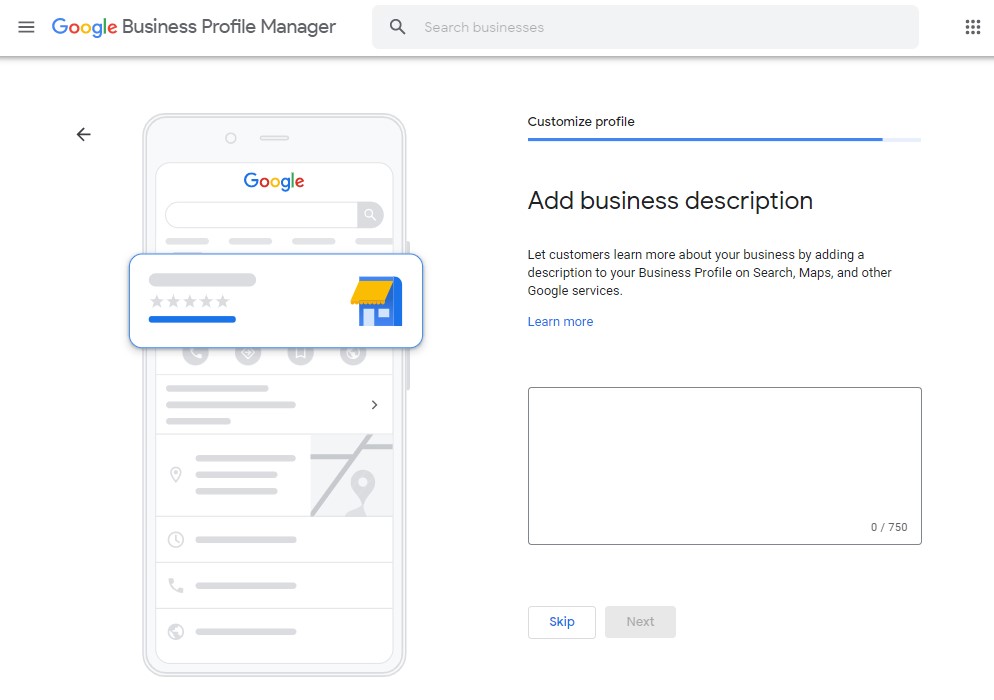Viewport: 994px width, 700px height.
Task: Click the chevron arrow in the phone preview
Action: 374,405
